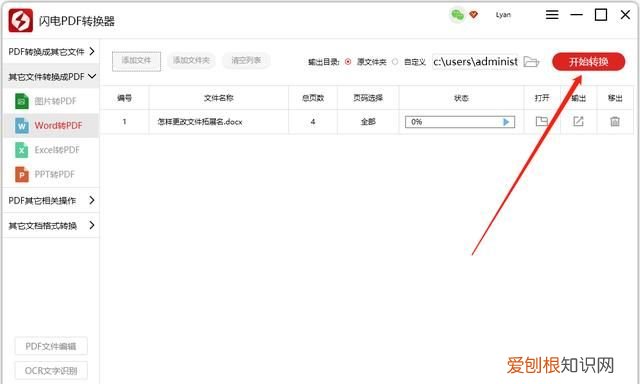Image resolution: width=640 pixels, height=384 pixels.
Task: Click output path field c:\users\administ
Action: [x=476, y=62]
